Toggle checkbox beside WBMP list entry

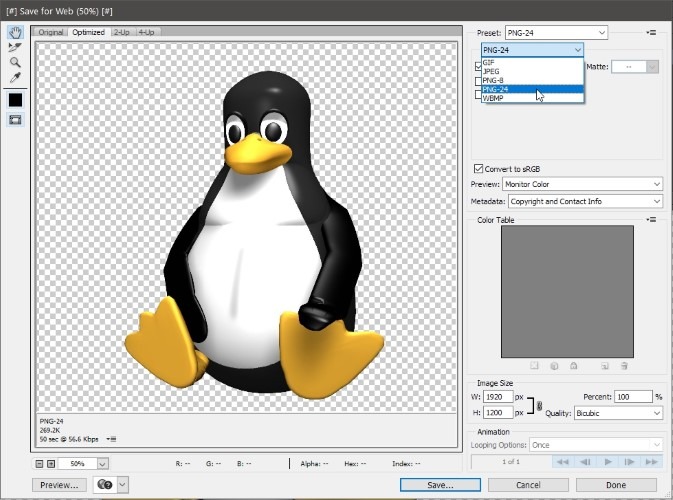(478, 94)
